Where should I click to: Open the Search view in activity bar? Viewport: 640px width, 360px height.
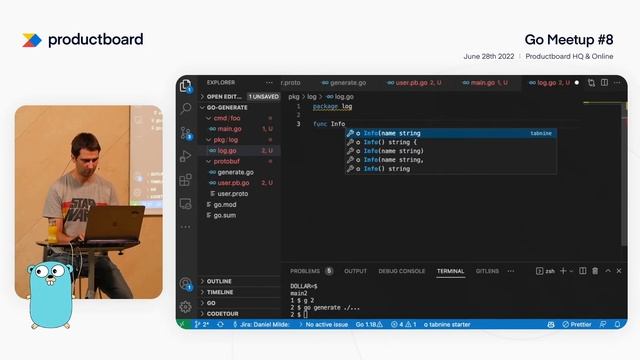click(x=186, y=108)
